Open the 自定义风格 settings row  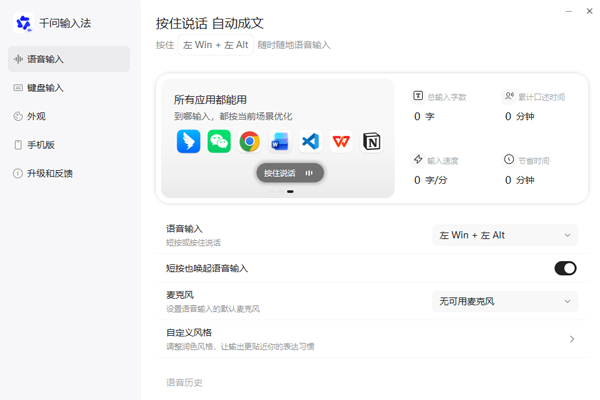click(x=372, y=339)
